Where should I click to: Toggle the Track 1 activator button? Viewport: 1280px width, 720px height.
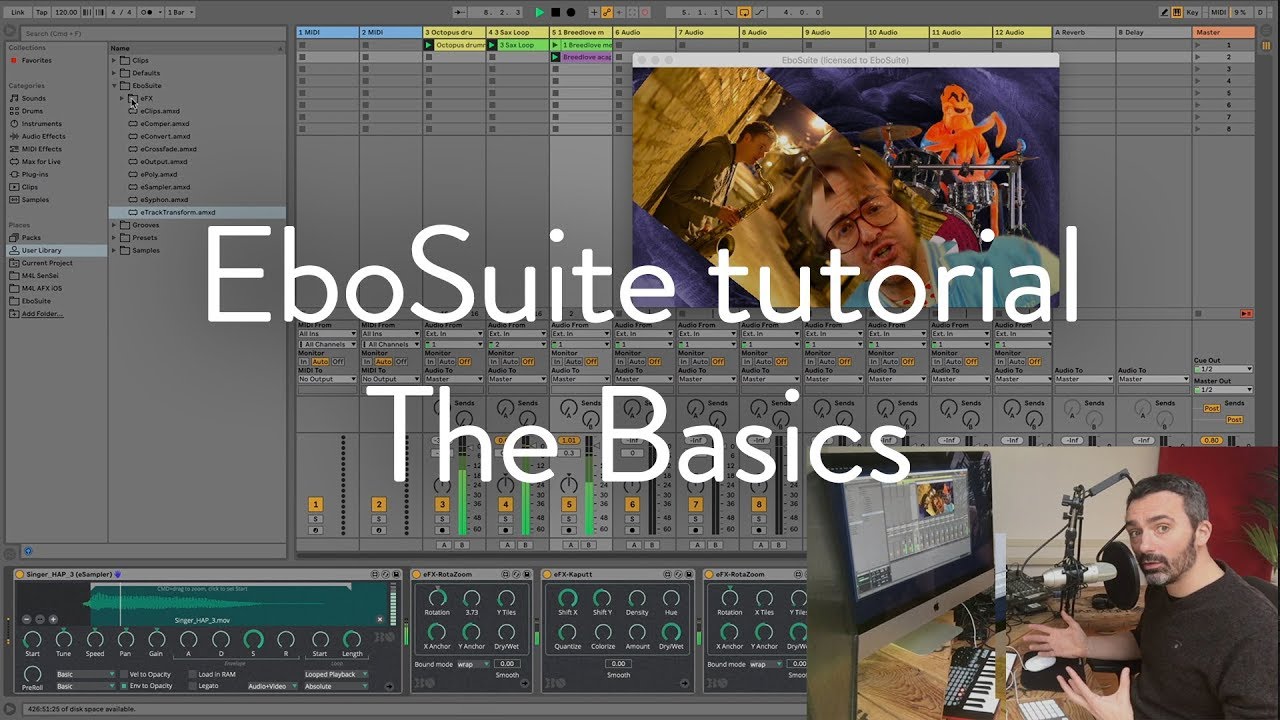point(316,504)
